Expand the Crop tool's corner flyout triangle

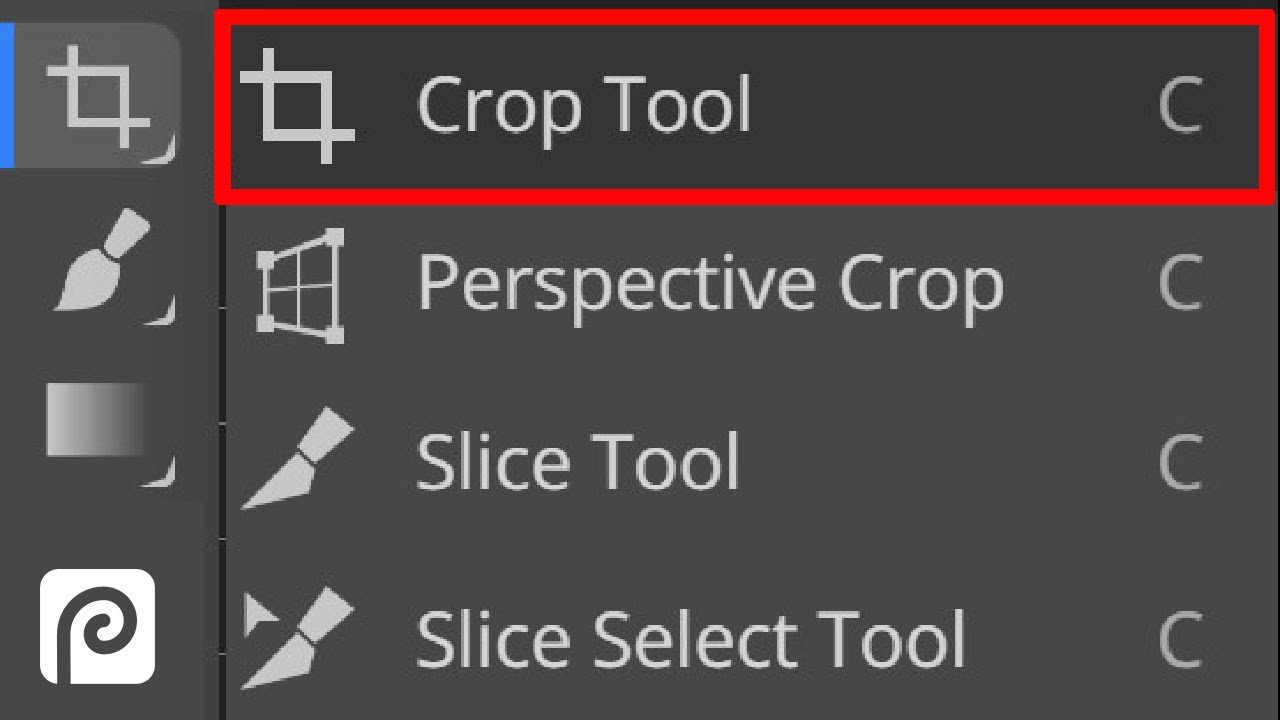166,150
